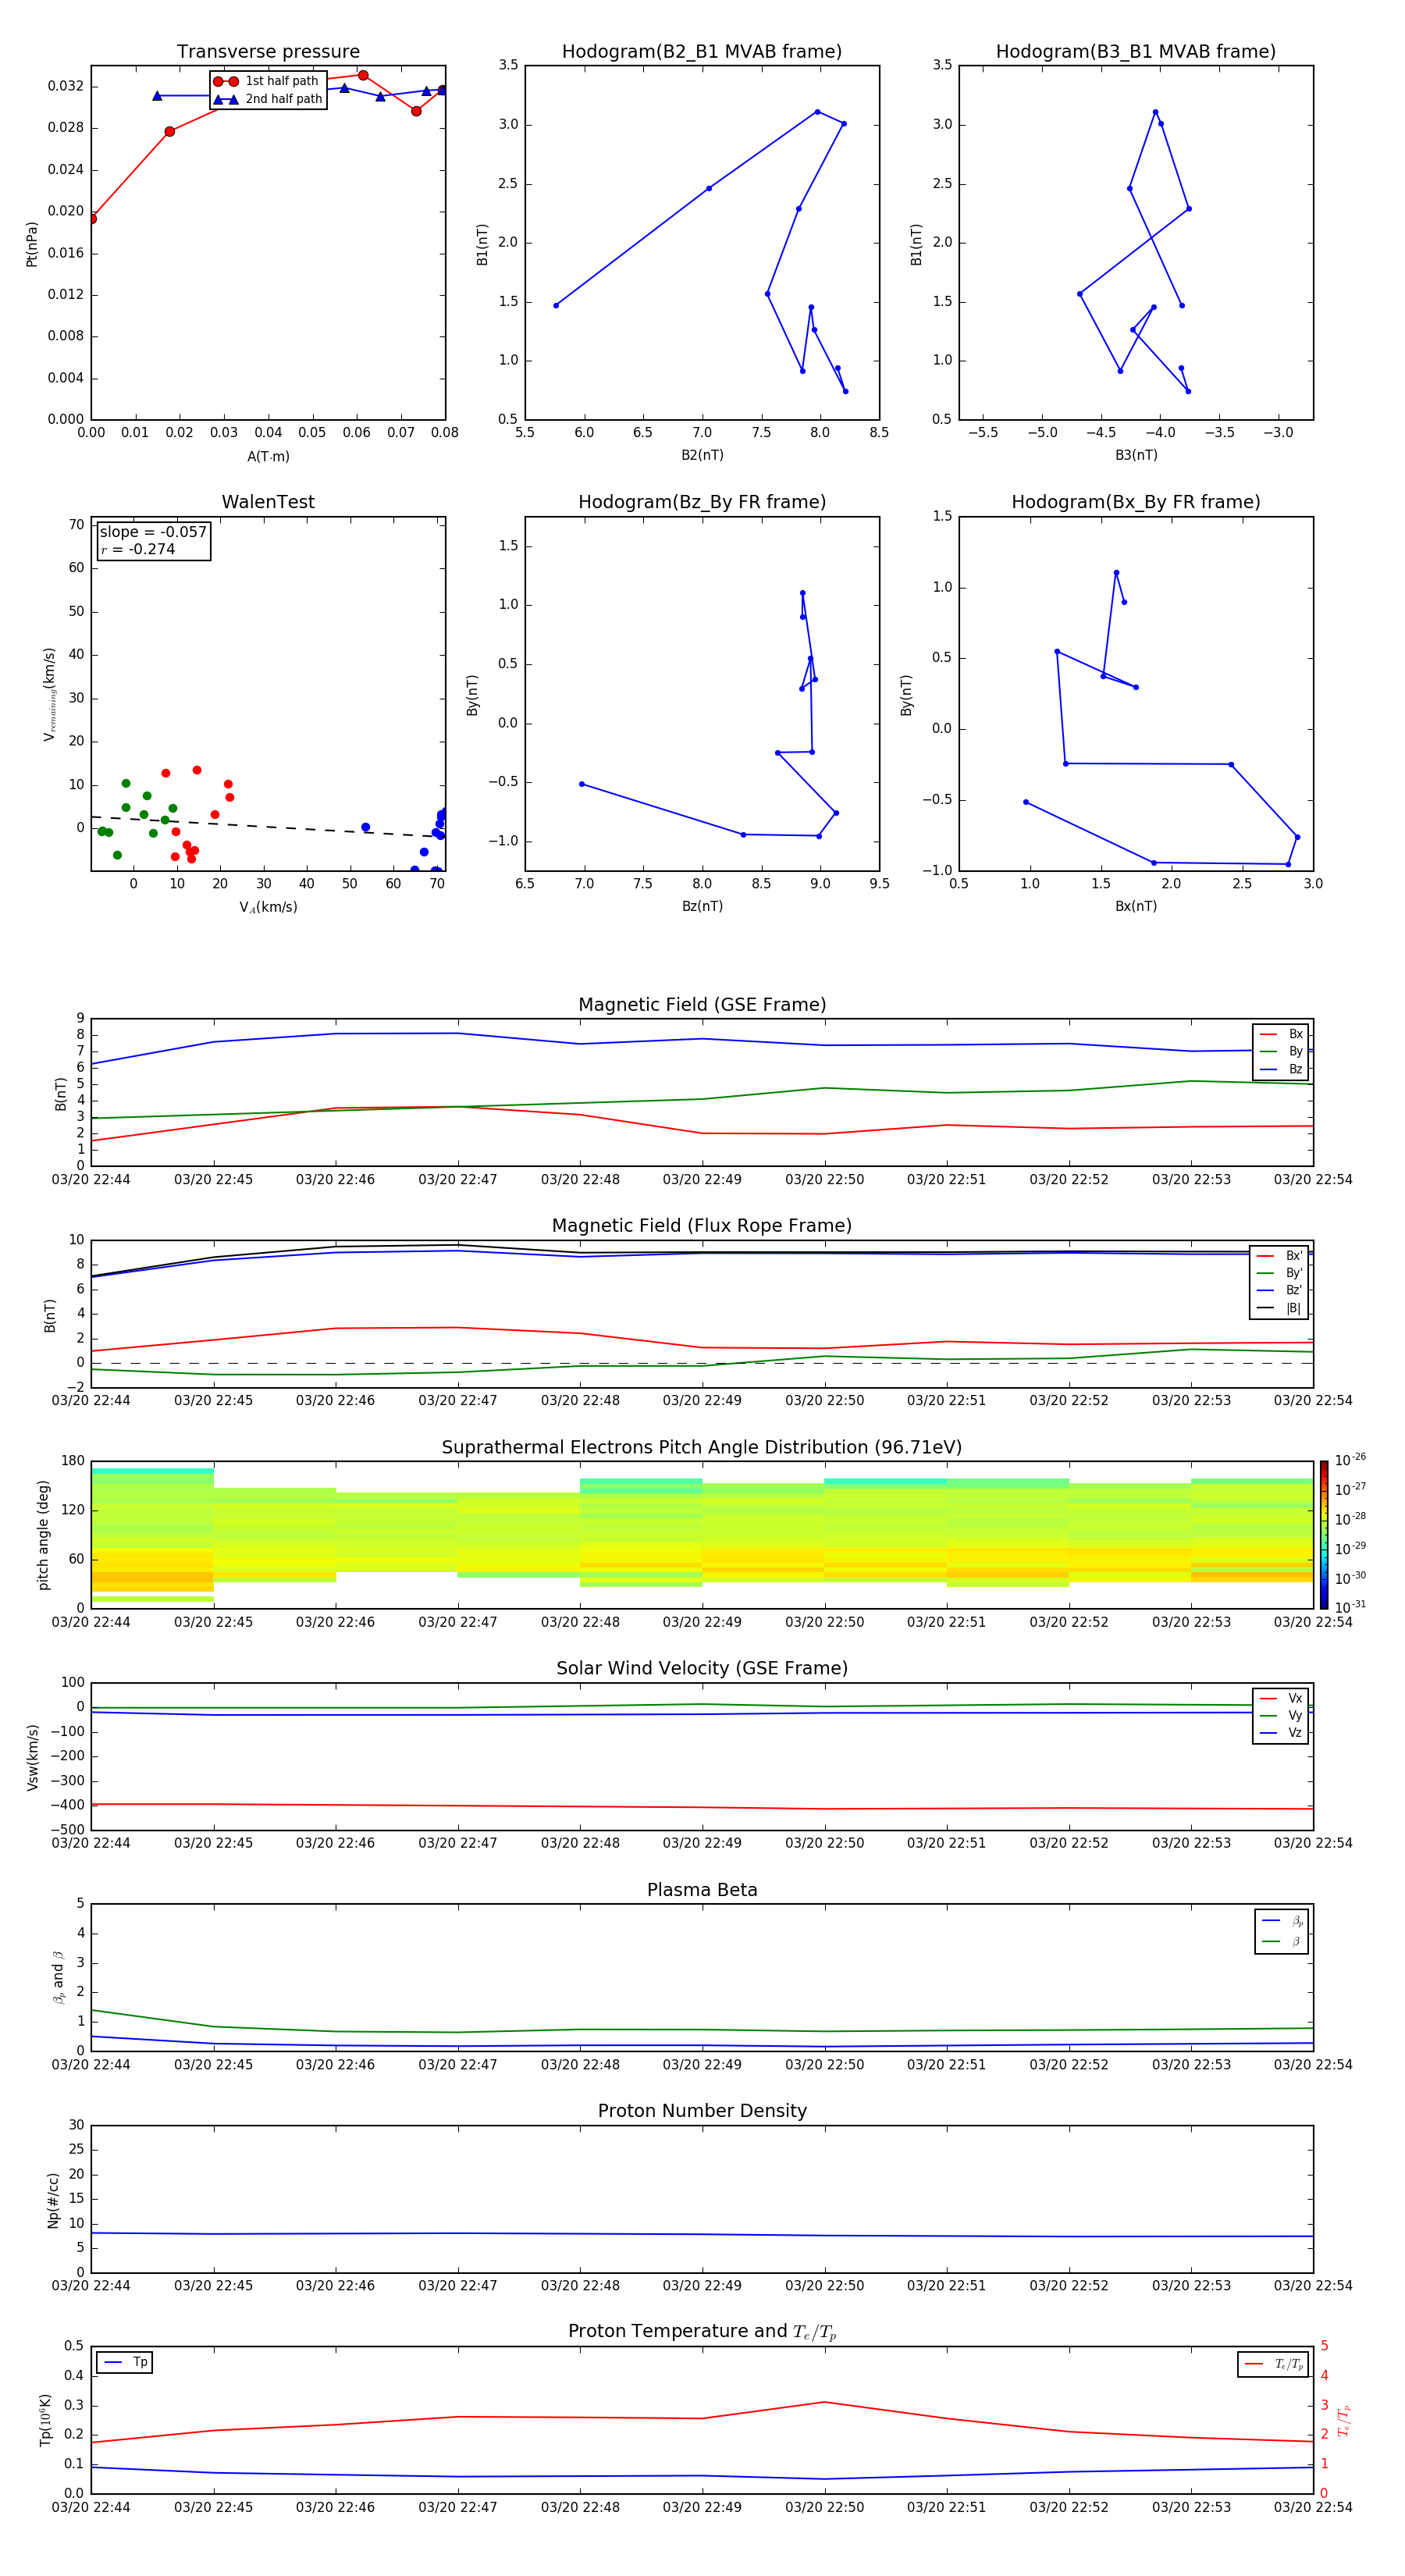Image resolution: width=1405 pixels, height=2576 pixels.
Task: Click the 'Magnetic Field (Flux Rope Frame)' title
Action: point(702,1226)
